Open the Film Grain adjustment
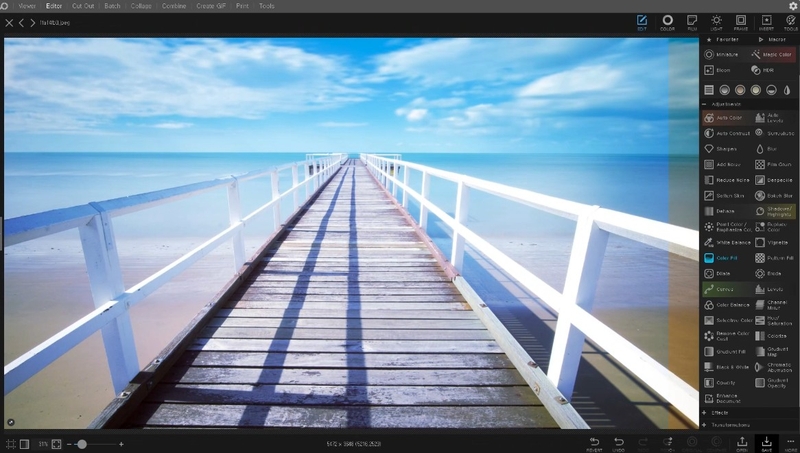Image resolution: width=800 pixels, height=453 pixels. pyautogui.click(x=774, y=164)
